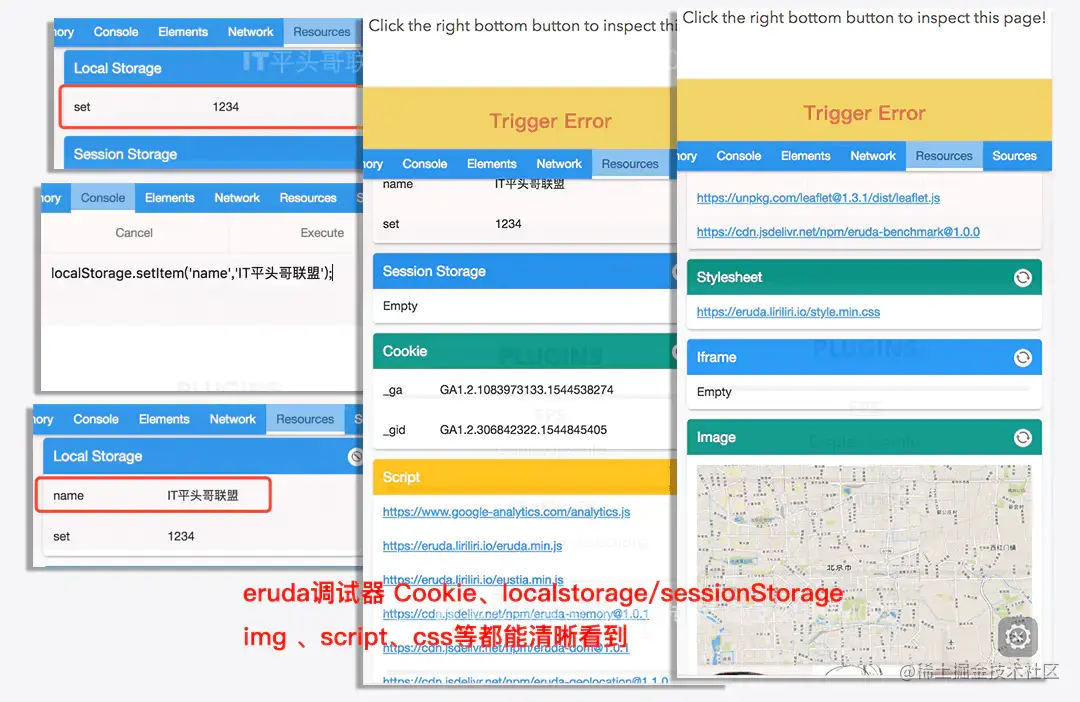Viewport: 1080px width, 702px height.
Task: Select Console tab in the panel showing Cookie
Action: tap(424, 164)
